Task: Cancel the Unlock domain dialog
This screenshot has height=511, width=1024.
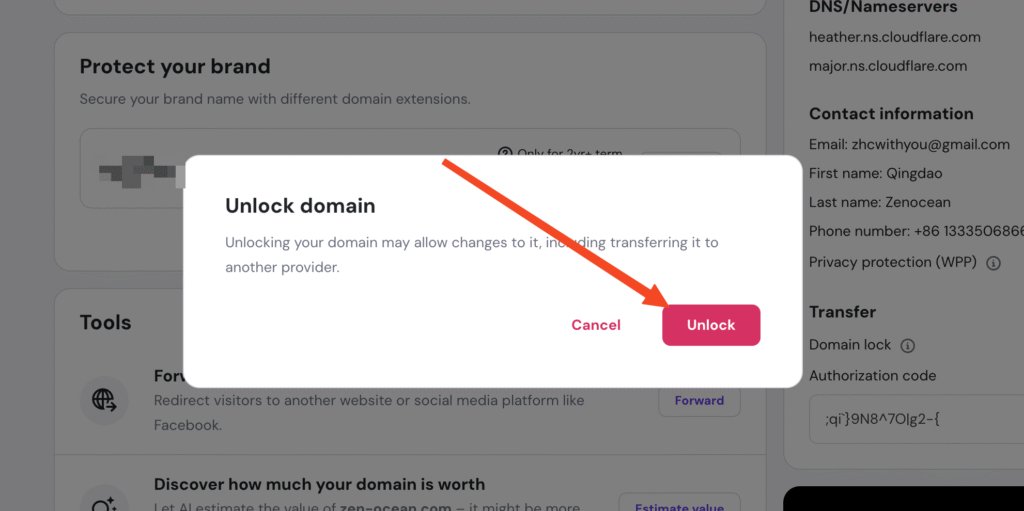Action: click(x=596, y=325)
